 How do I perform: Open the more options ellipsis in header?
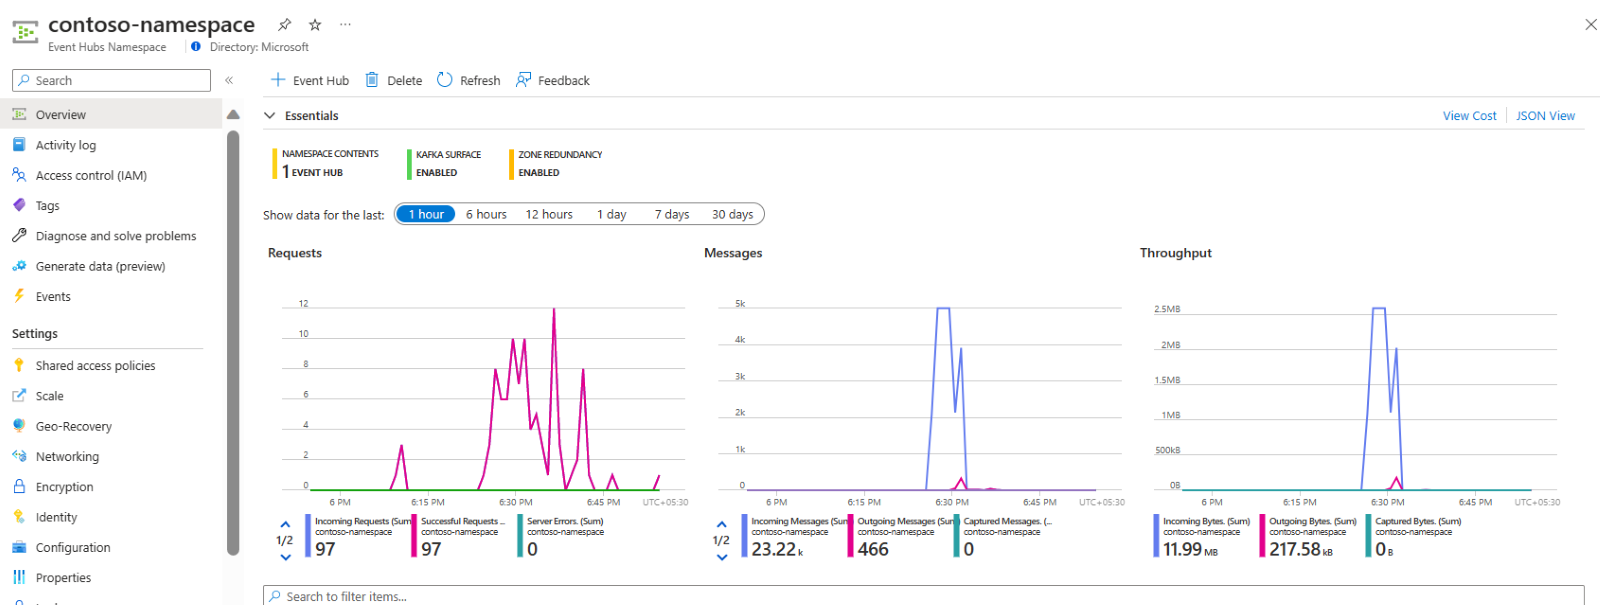point(345,24)
